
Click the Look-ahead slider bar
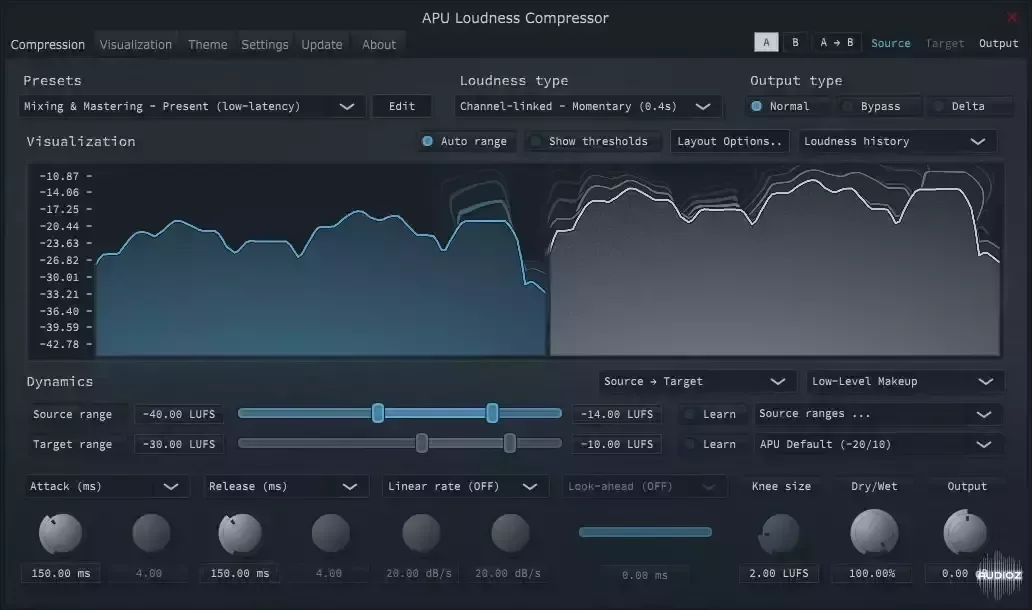[645, 532]
